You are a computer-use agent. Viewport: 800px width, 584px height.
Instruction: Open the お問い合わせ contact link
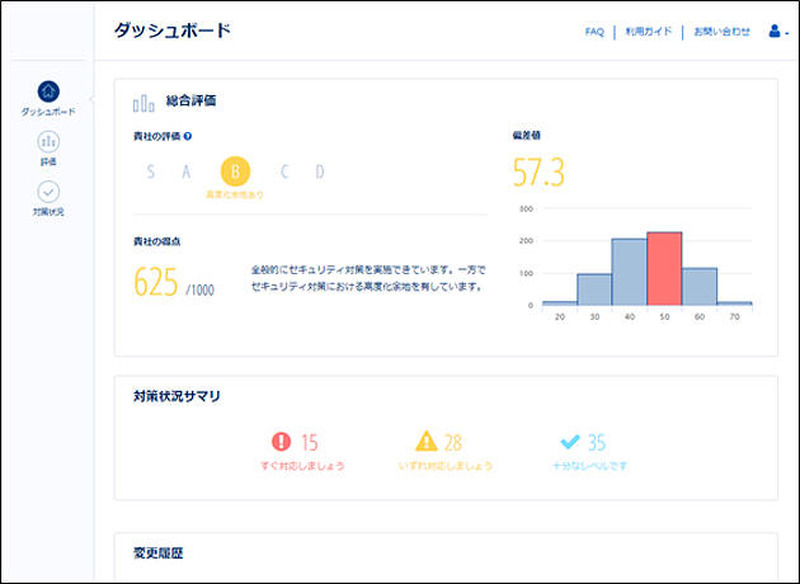coord(722,31)
